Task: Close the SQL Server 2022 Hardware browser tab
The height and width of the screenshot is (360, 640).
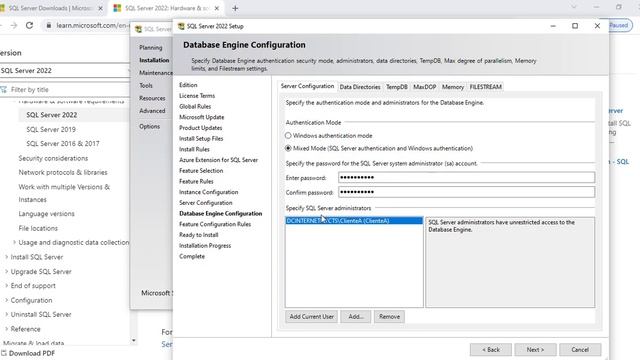Action: (x=217, y=8)
